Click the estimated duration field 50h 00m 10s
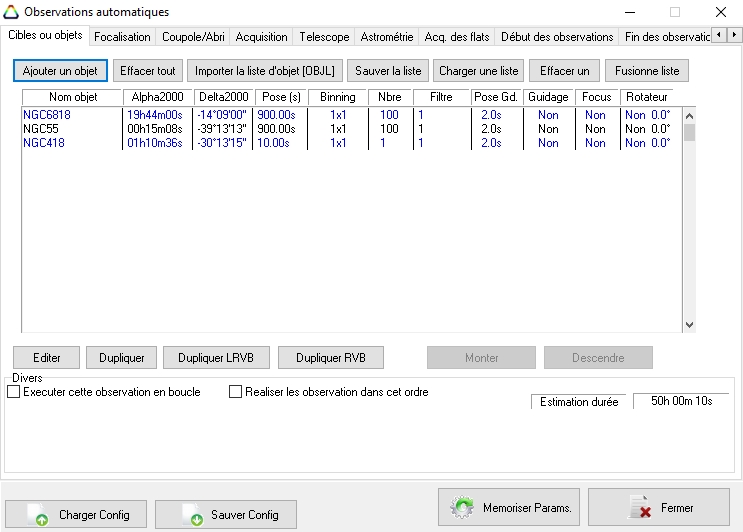 (681, 401)
